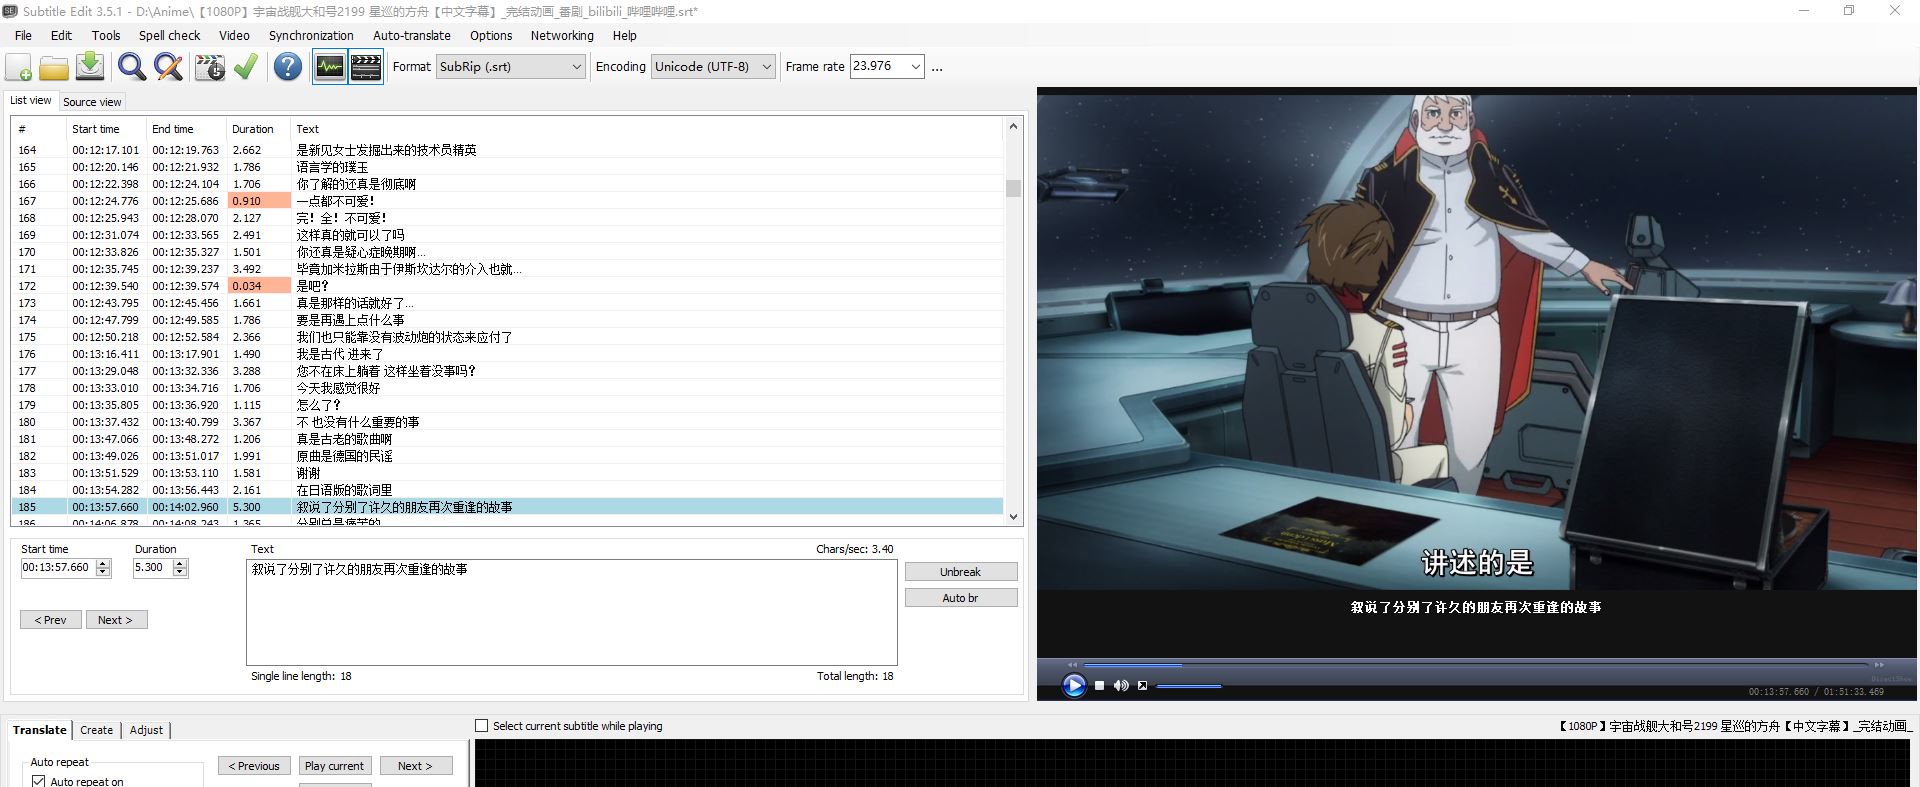Viewport: 1920px width, 787px height.
Task: Open the Find magnifier tool
Action: [x=132, y=67]
